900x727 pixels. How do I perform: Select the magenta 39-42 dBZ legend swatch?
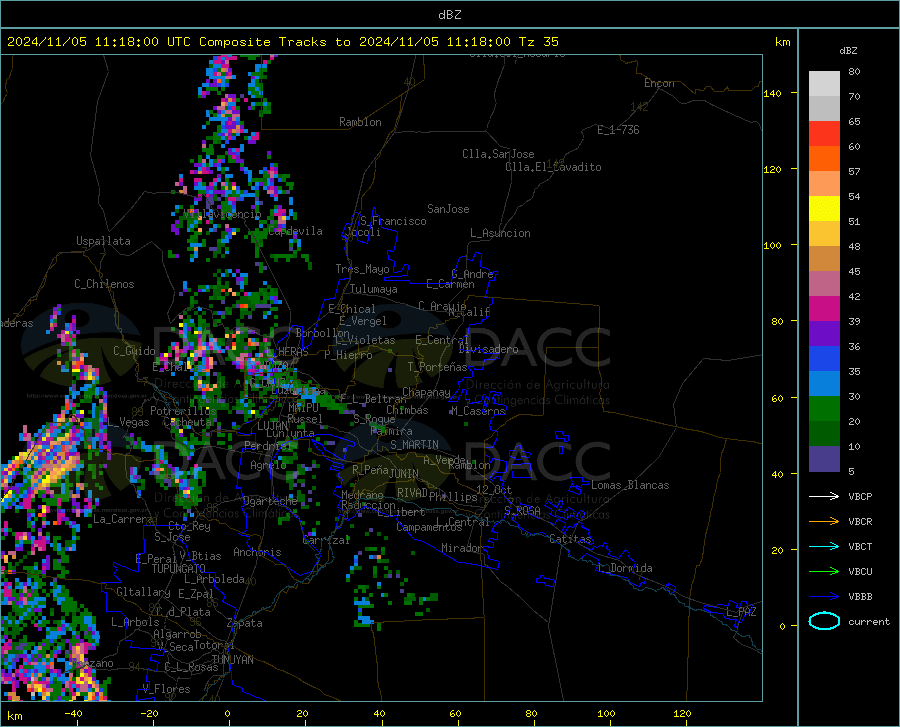(x=824, y=309)
